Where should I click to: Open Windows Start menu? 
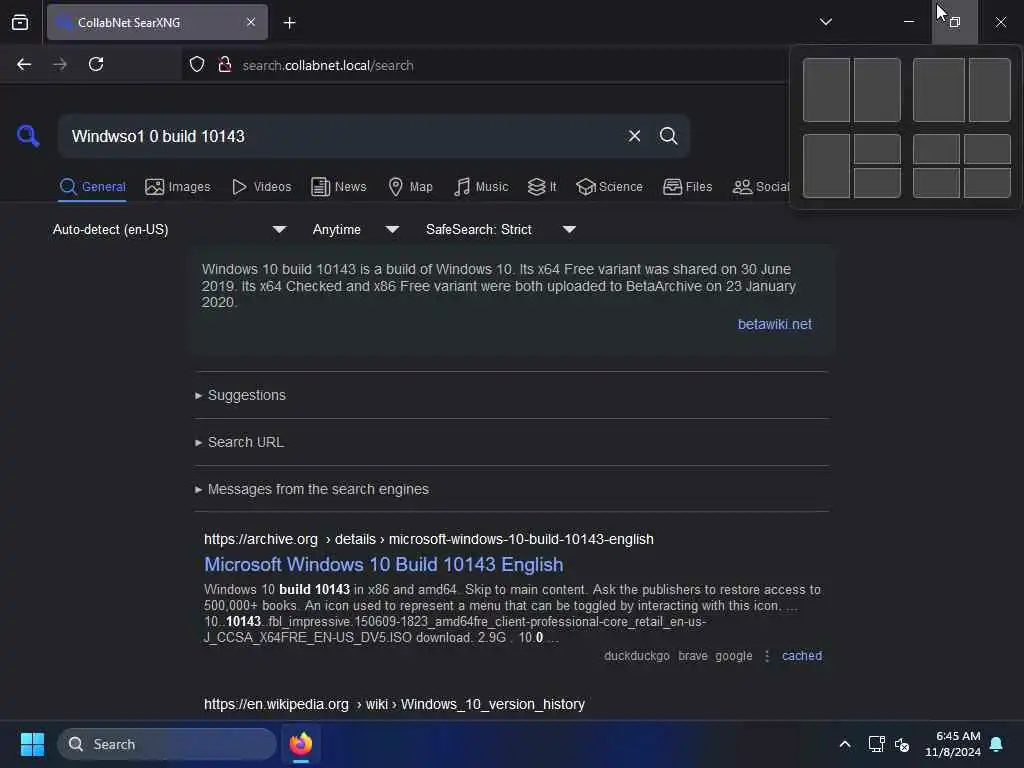coord(32,744)
